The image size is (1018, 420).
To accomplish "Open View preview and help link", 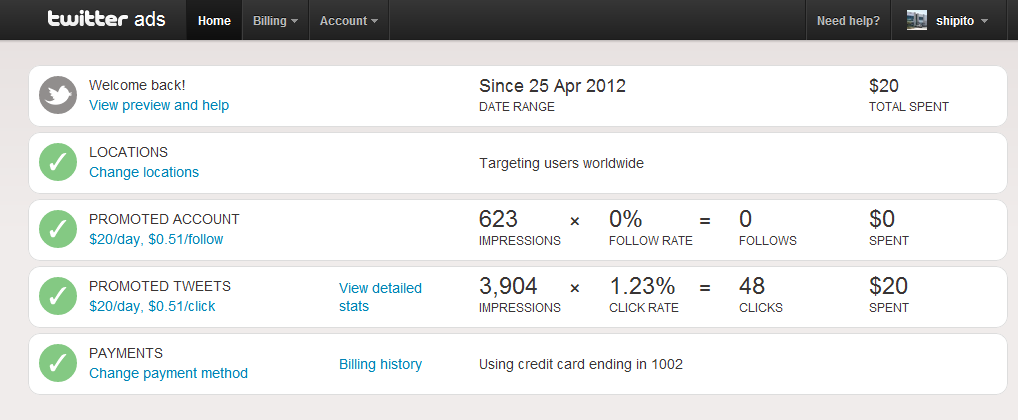I will click(x=159, y=105).
